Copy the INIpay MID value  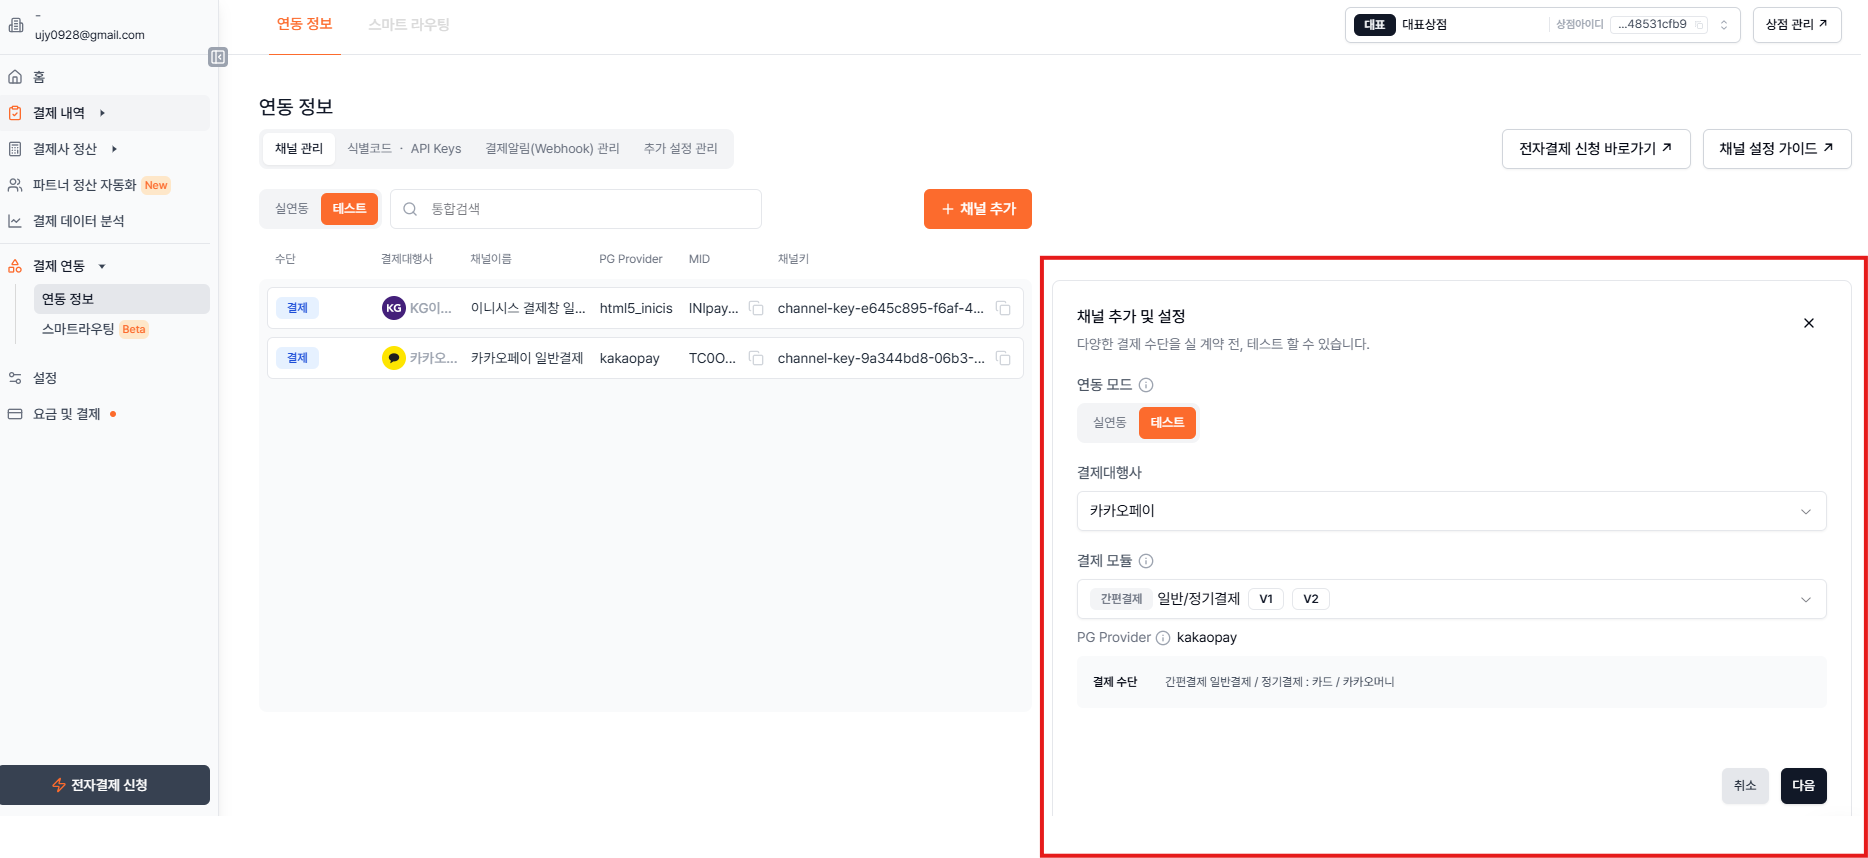point(756,308)
